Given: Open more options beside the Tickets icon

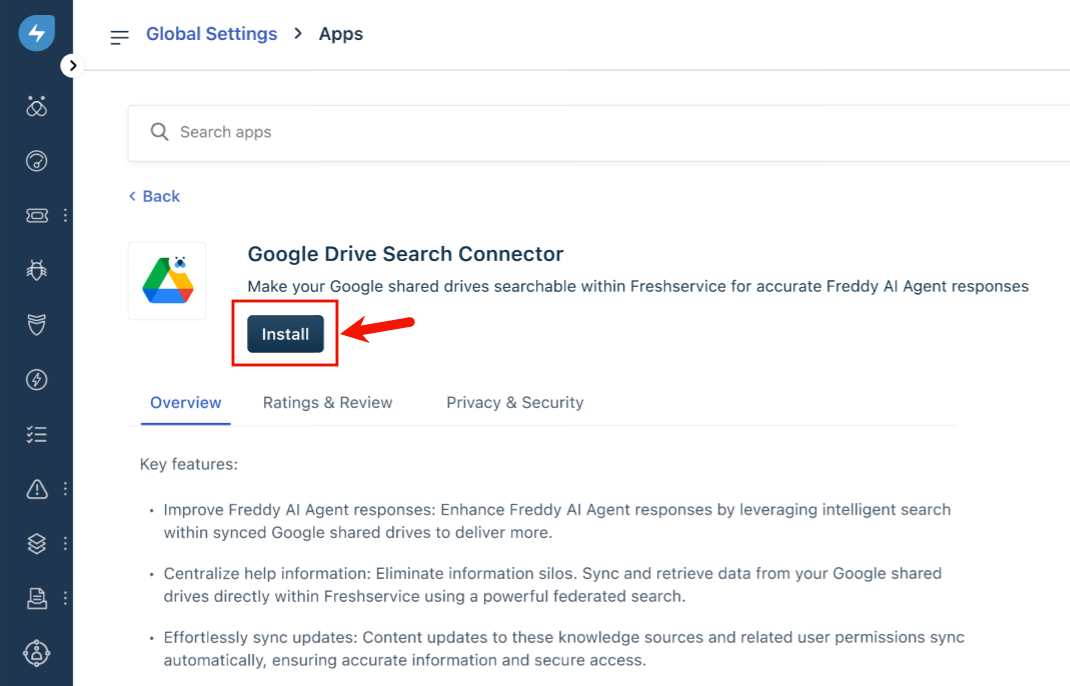Looking at the screenshot, I should (66, 216).
